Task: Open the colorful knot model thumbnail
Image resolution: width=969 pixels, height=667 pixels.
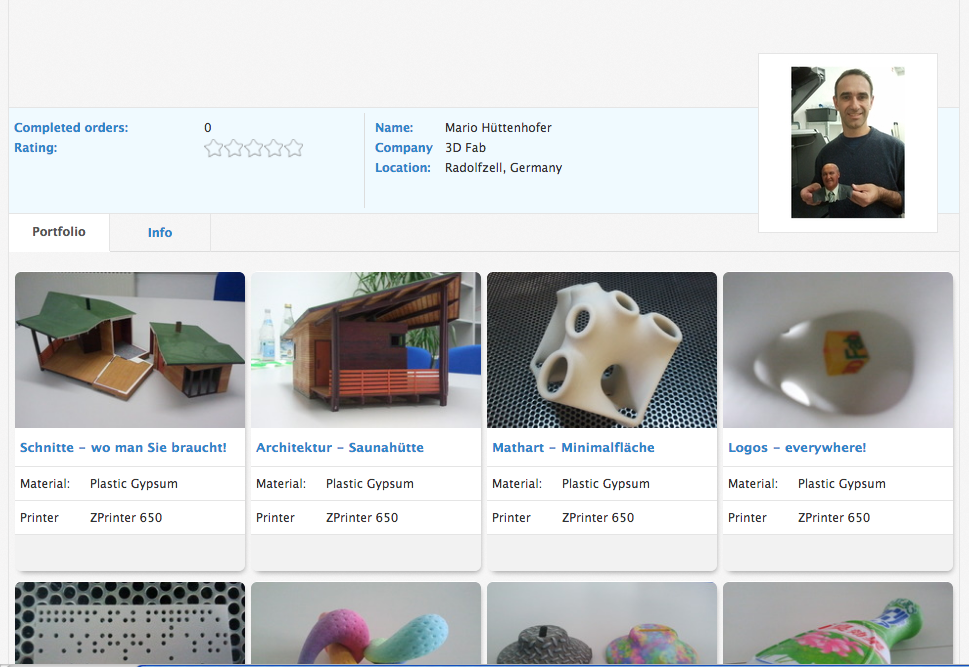Action: point(366,623)
